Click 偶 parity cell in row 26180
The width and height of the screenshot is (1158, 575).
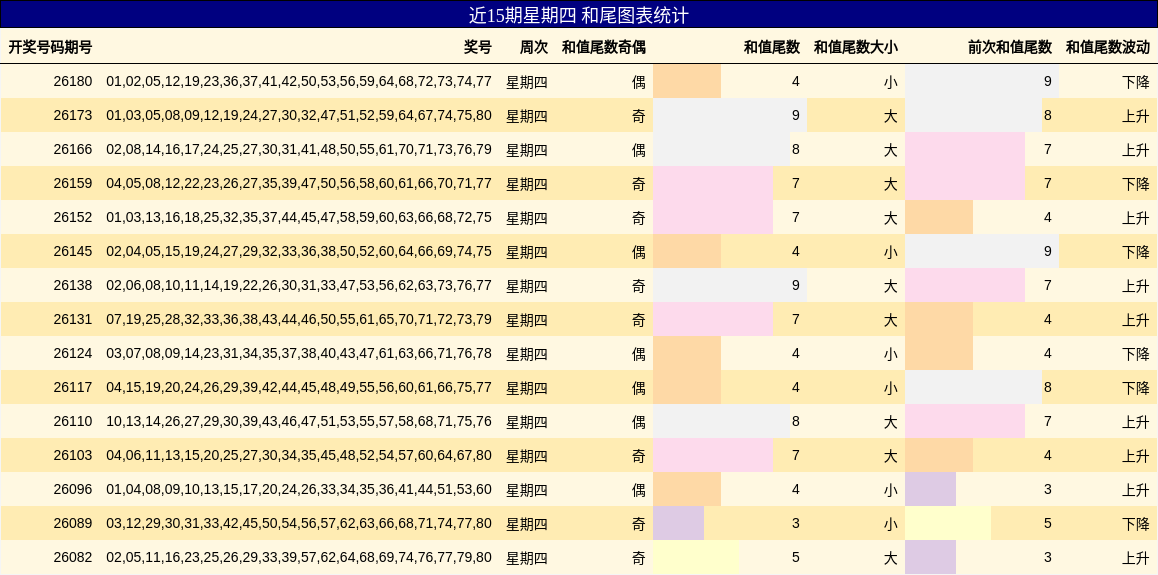point(639,82)
